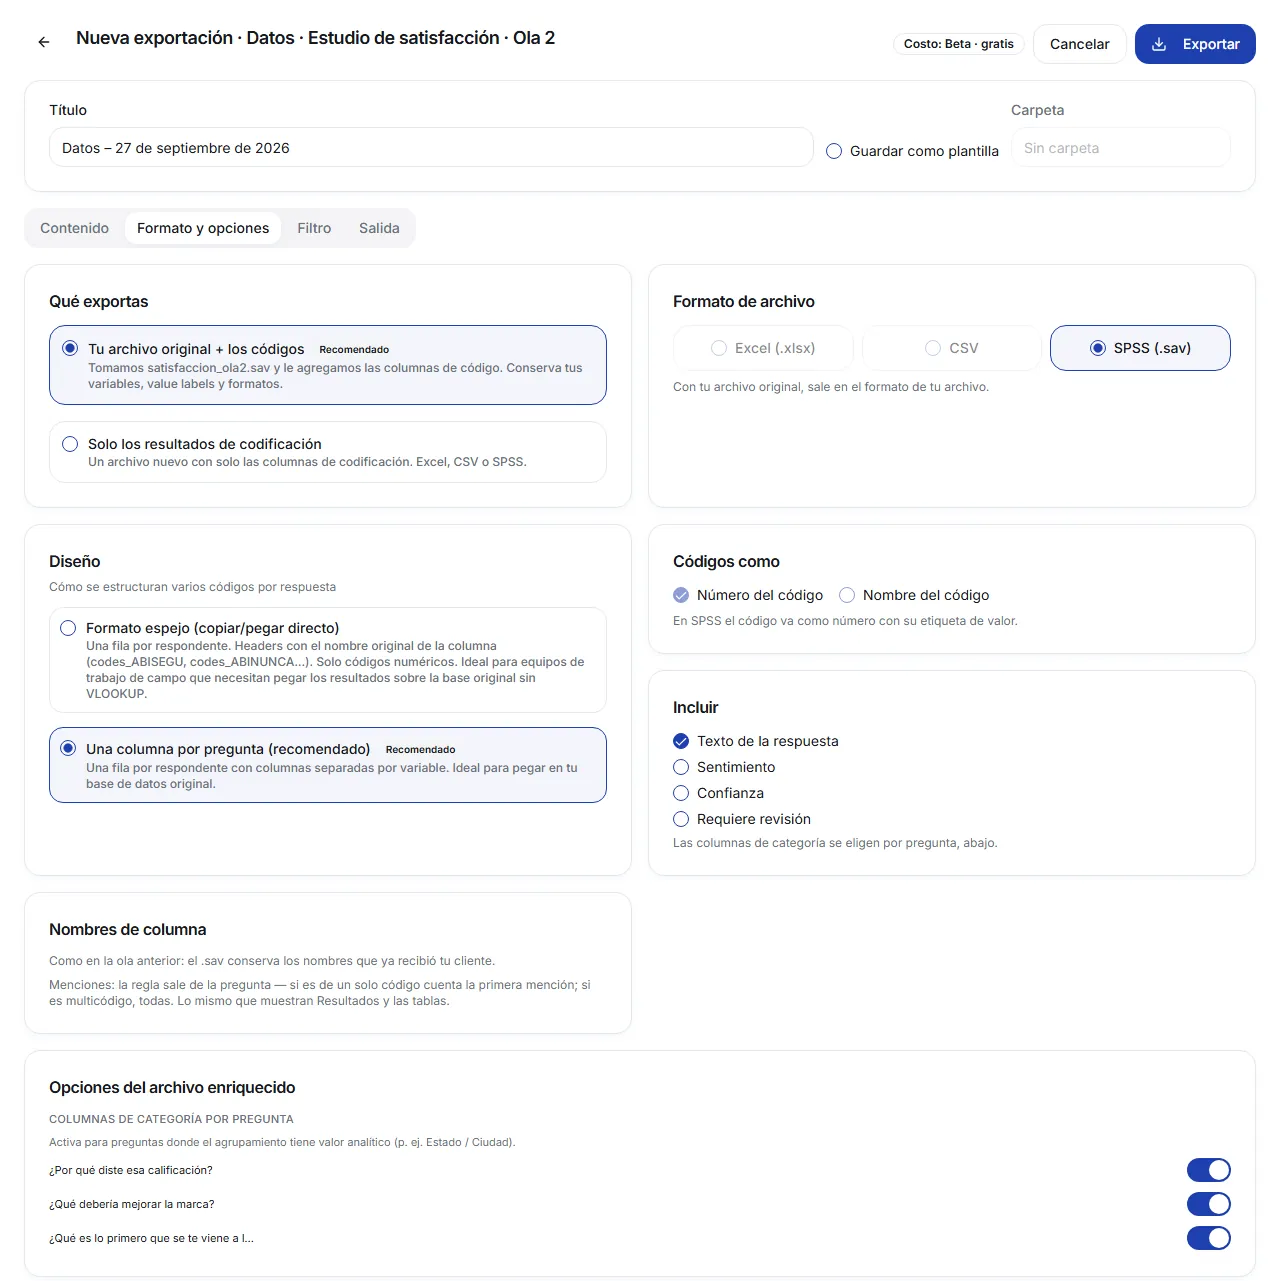
Task: Select SPSS (.sav) file format
Action: (1140, 348)
